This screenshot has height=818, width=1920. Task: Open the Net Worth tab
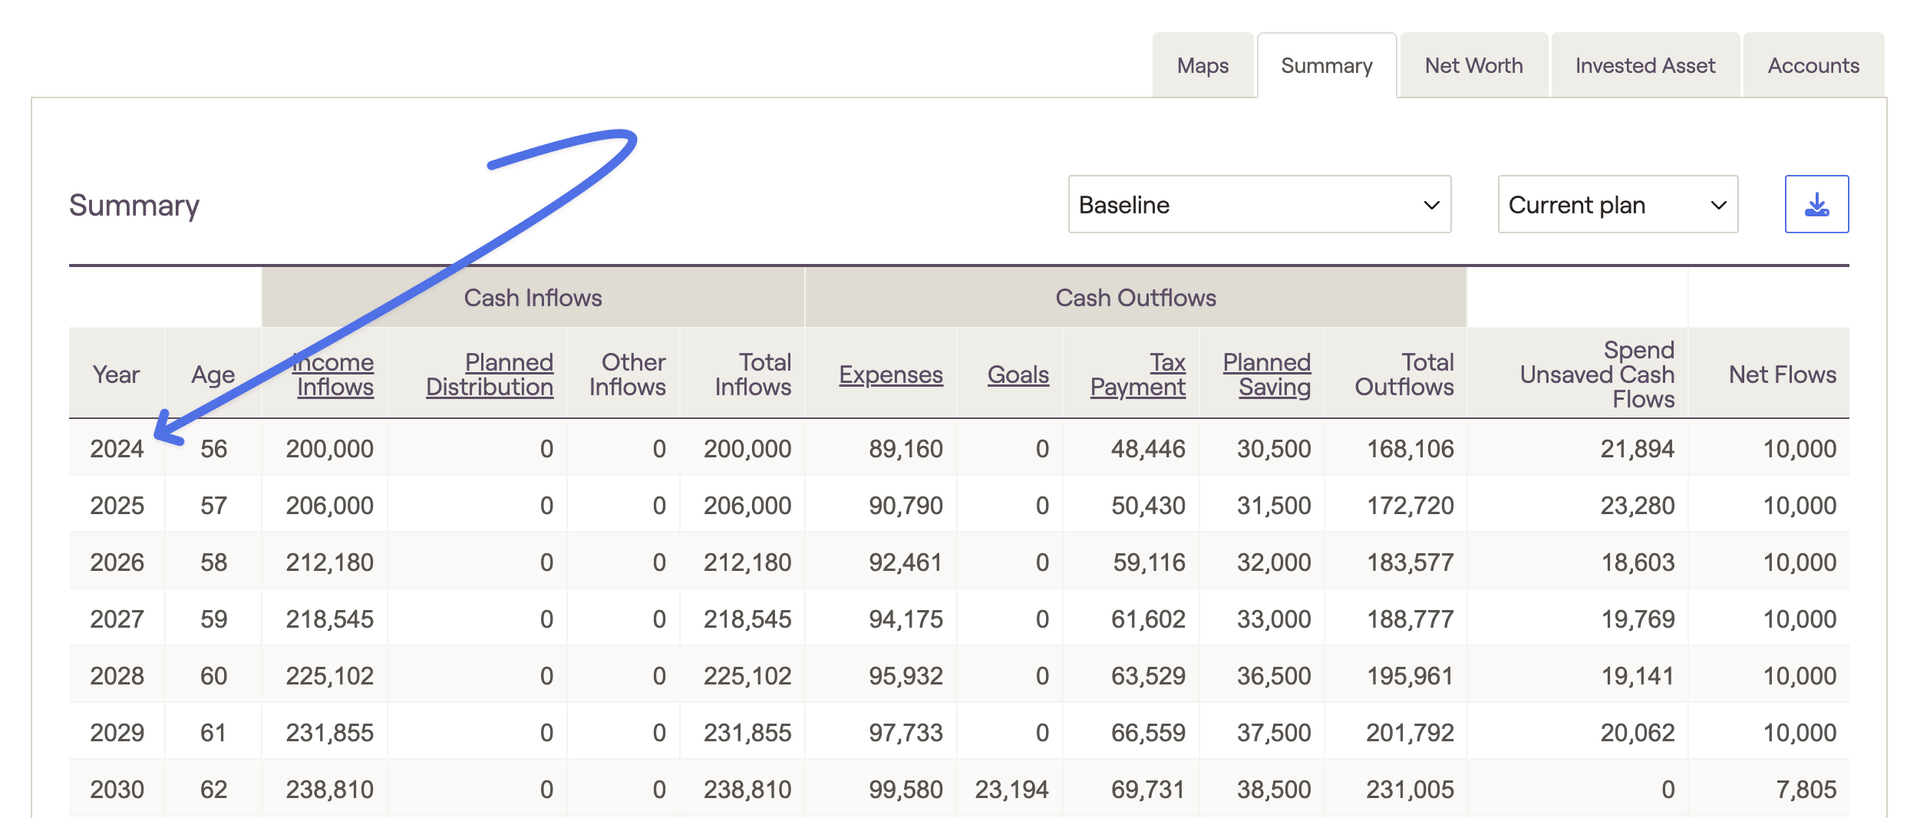click(x=1473, y=66)
